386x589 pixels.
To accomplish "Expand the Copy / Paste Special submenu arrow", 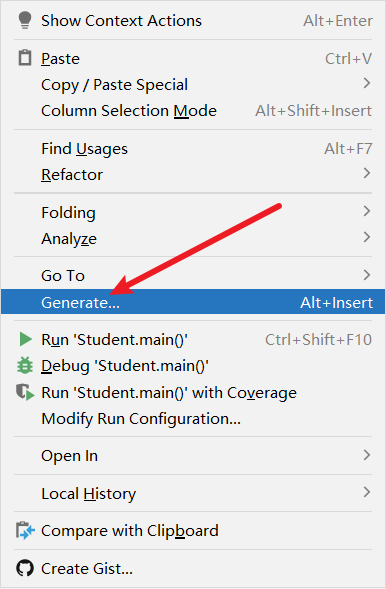I will click(367, 83).
